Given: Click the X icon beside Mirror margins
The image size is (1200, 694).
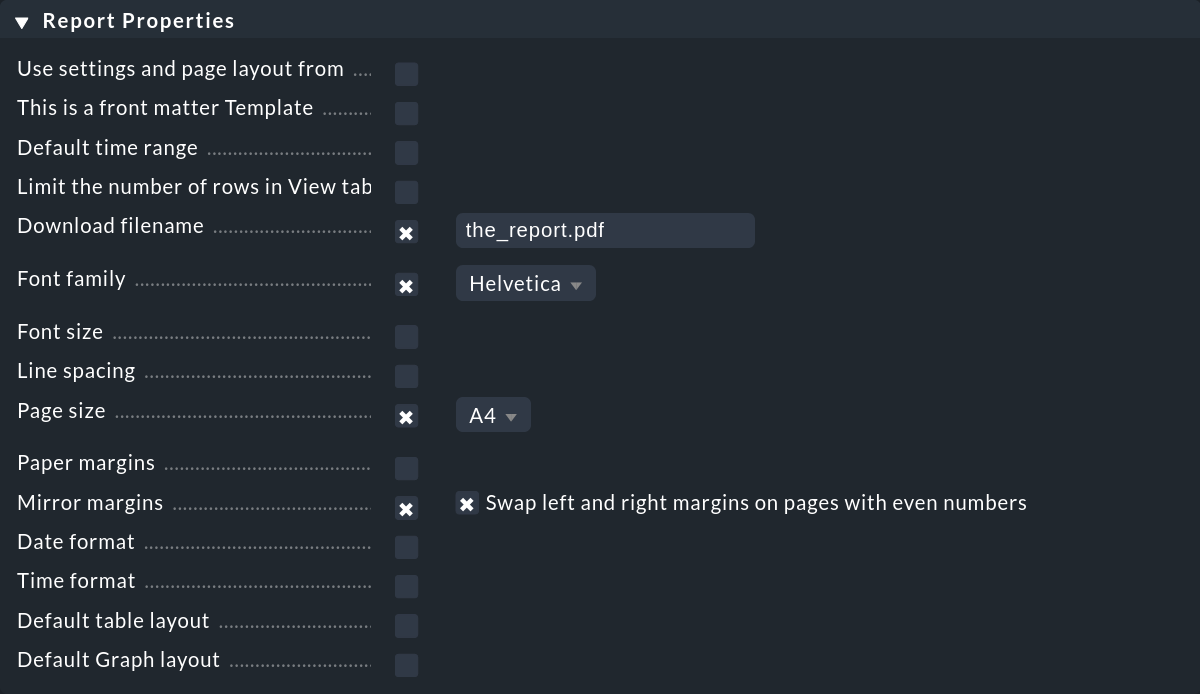Looking at the screenshot, I should pyautogui.click(x=406, y=508).
